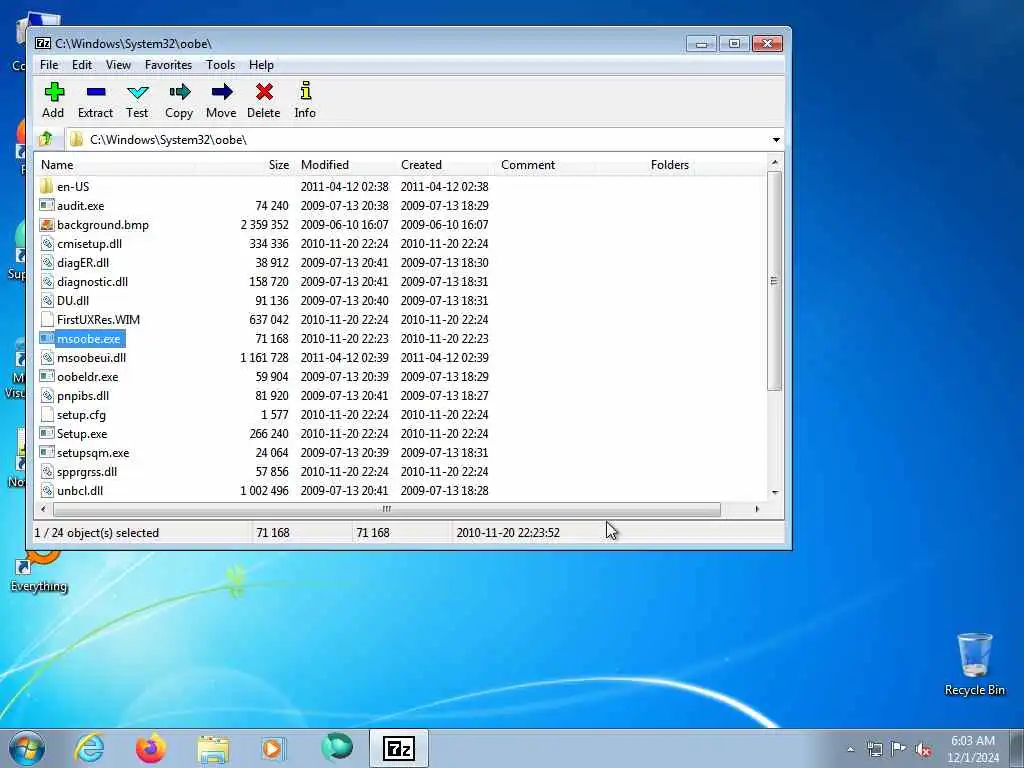This screenshot has height=768, width=1024.
Task: Click the scroll right arrow of file list
Action: click(x=757, y=509)
